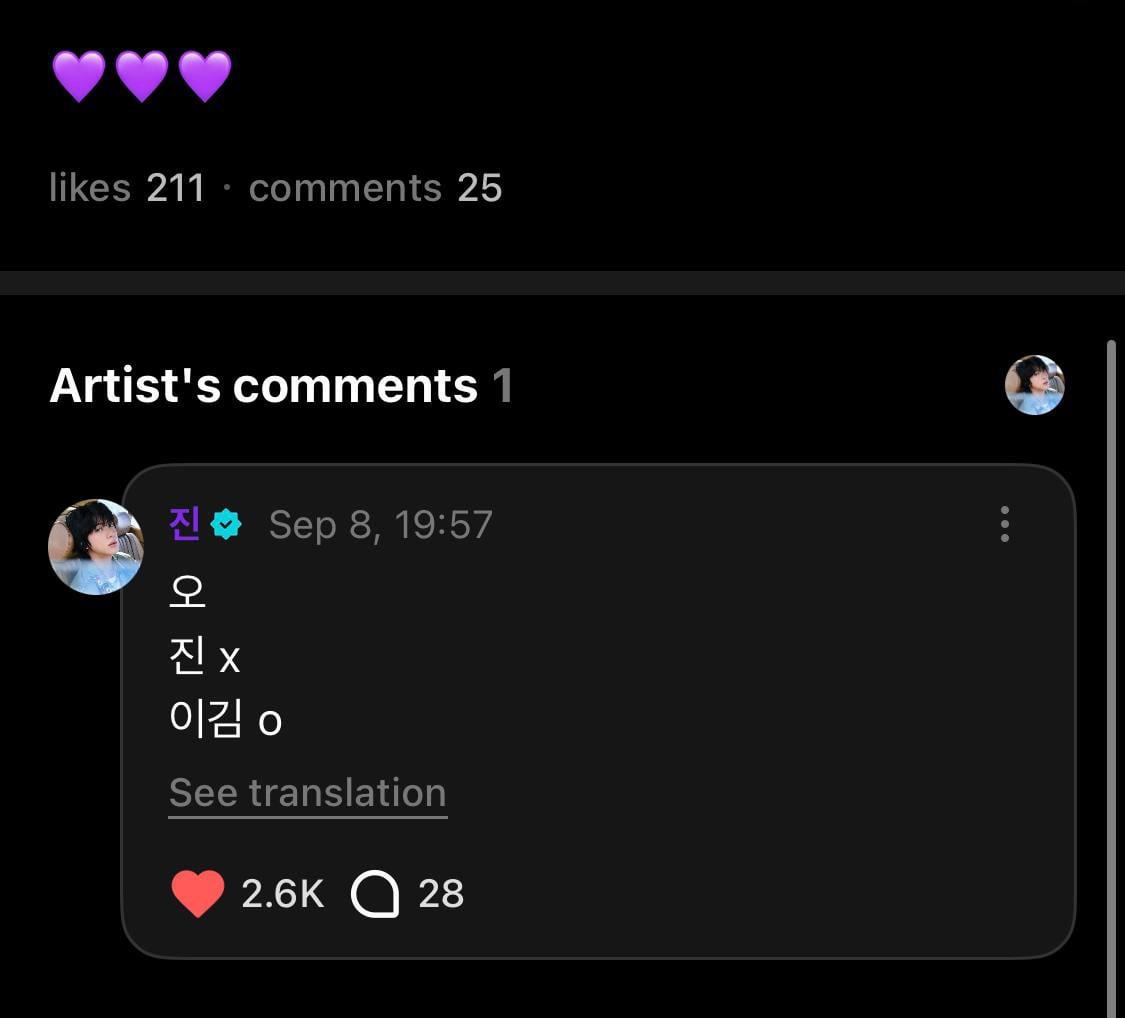
Task: Click the artist comment count number 1
Action: tap(502, 385)
